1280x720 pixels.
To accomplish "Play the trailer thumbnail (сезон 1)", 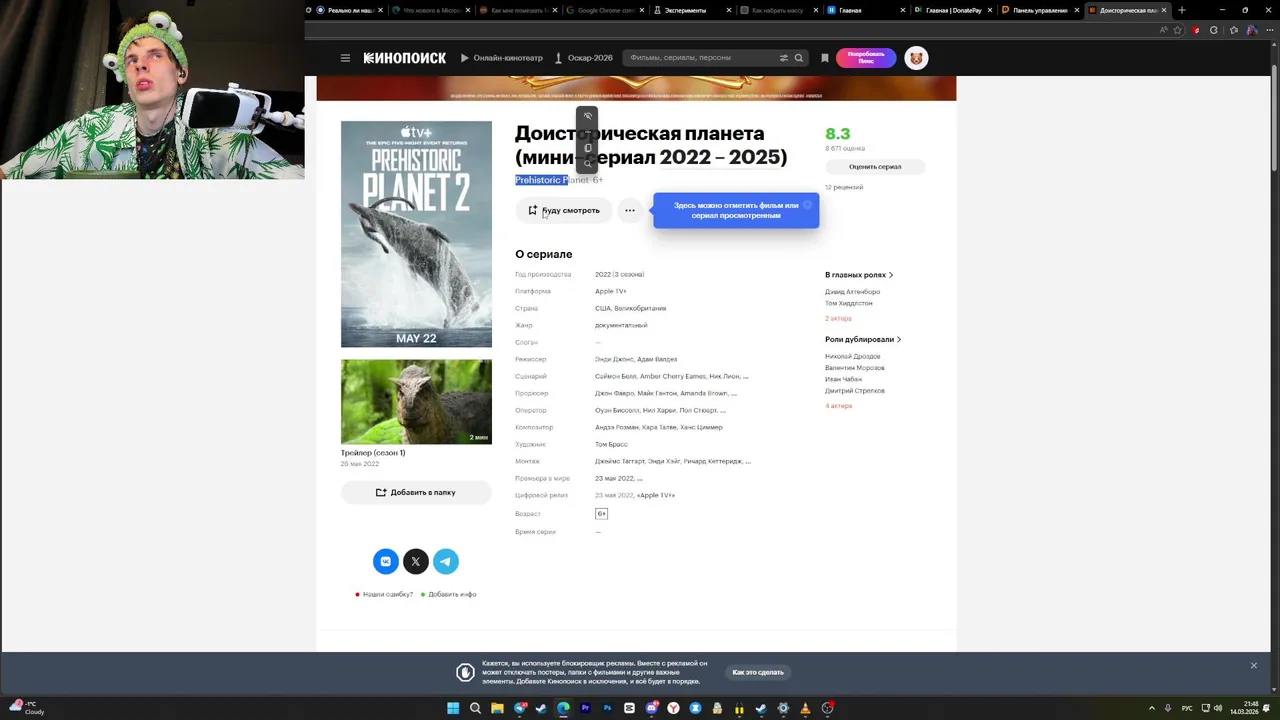I will [416, 402].
